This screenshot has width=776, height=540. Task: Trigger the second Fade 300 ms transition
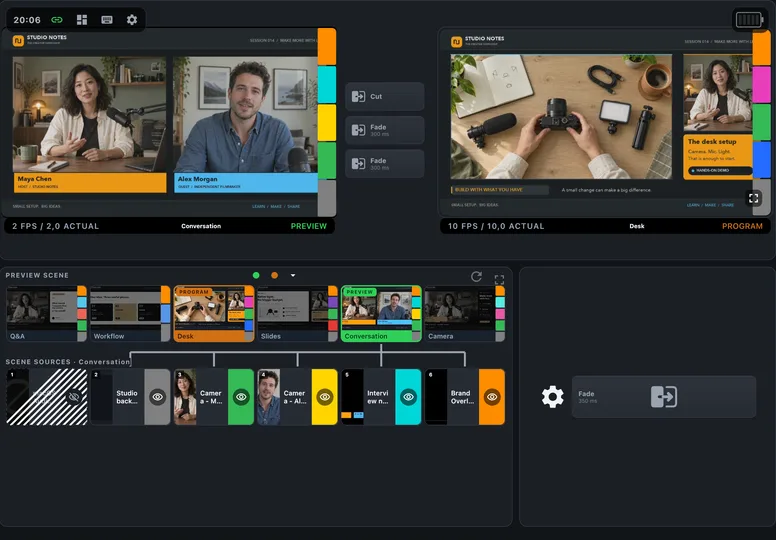(x=385, y=164)
